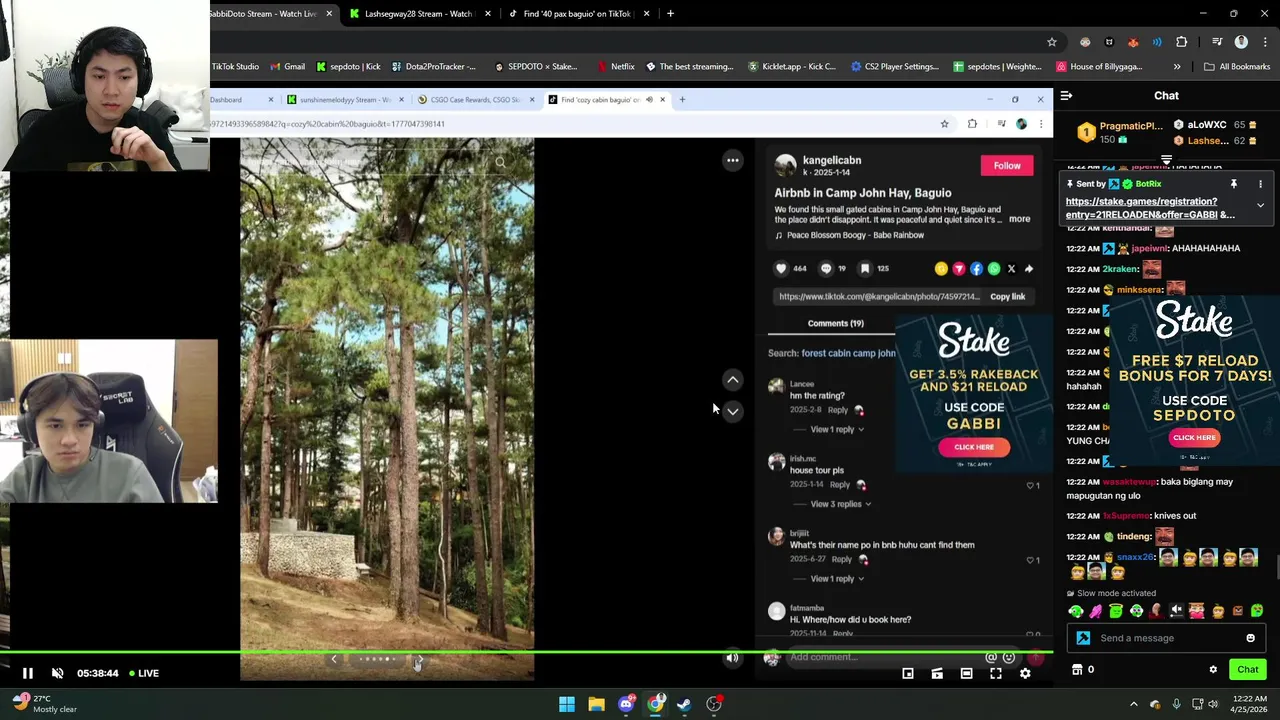
Task: Toggle theater mode in Kick player
Action: 966,674
